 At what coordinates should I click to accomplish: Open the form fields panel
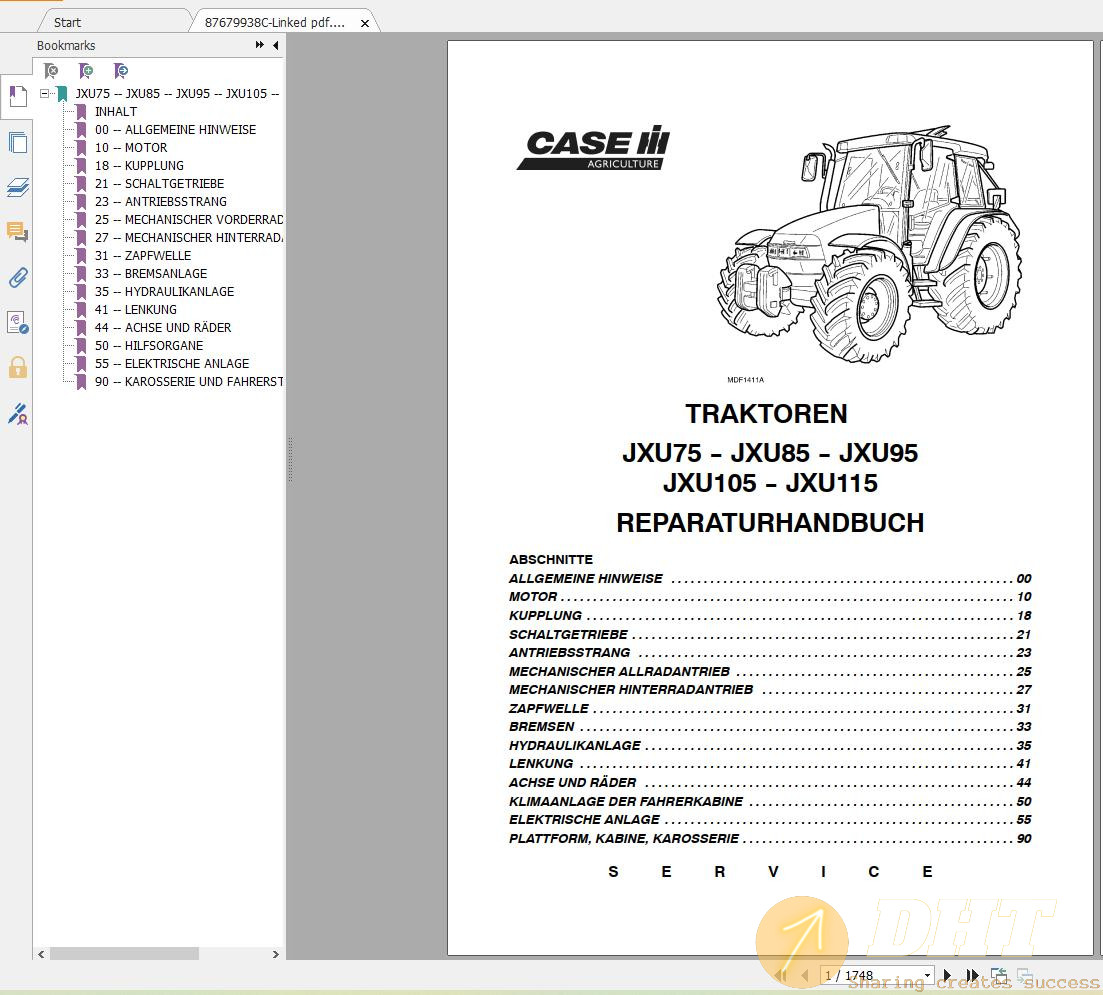click(x=17, y=322)
